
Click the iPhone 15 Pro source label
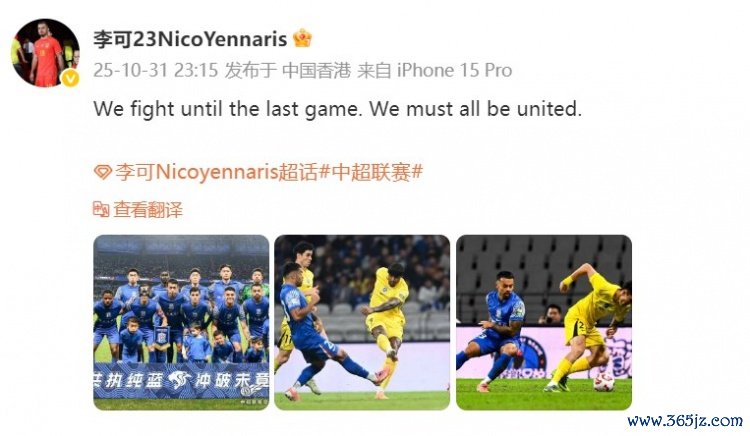tap(454, 70)
